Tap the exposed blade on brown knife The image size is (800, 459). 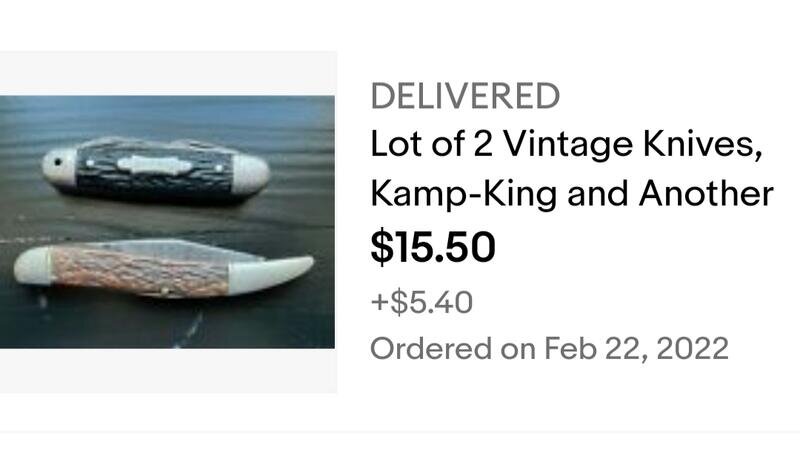(173, 248)
